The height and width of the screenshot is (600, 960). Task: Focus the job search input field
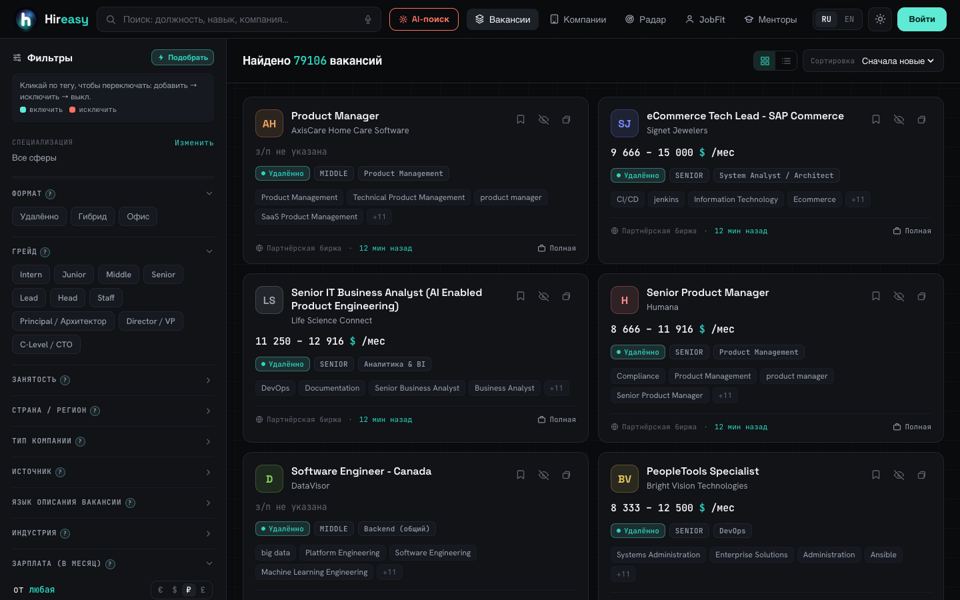coord(239,20)
